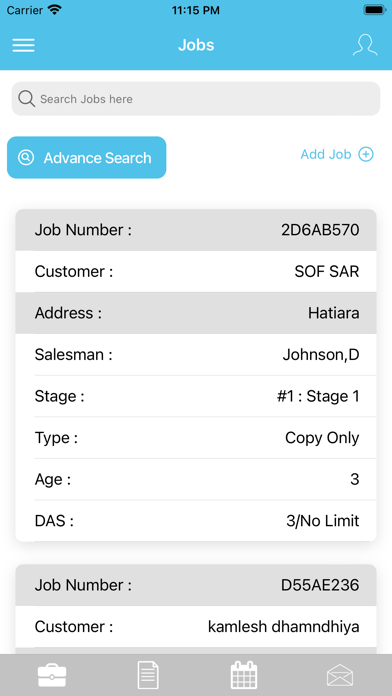Image resolution: width=392 pixels, height=696 pixels.
Task: Switch to the briefcase Jobs tab
Action: coord(52,676)
